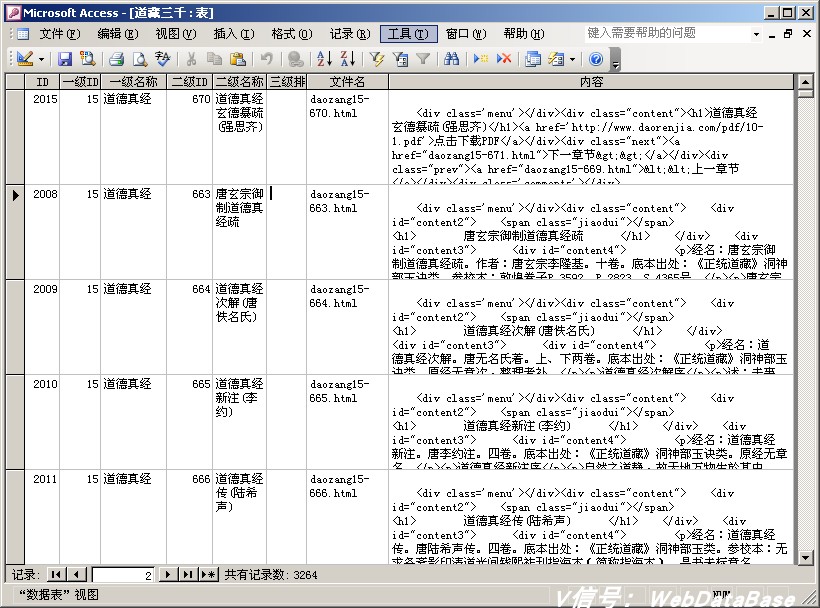Open toolbar options overflow arrow
The width and height of the screenshot is (820, 608).
coord(616,60)
